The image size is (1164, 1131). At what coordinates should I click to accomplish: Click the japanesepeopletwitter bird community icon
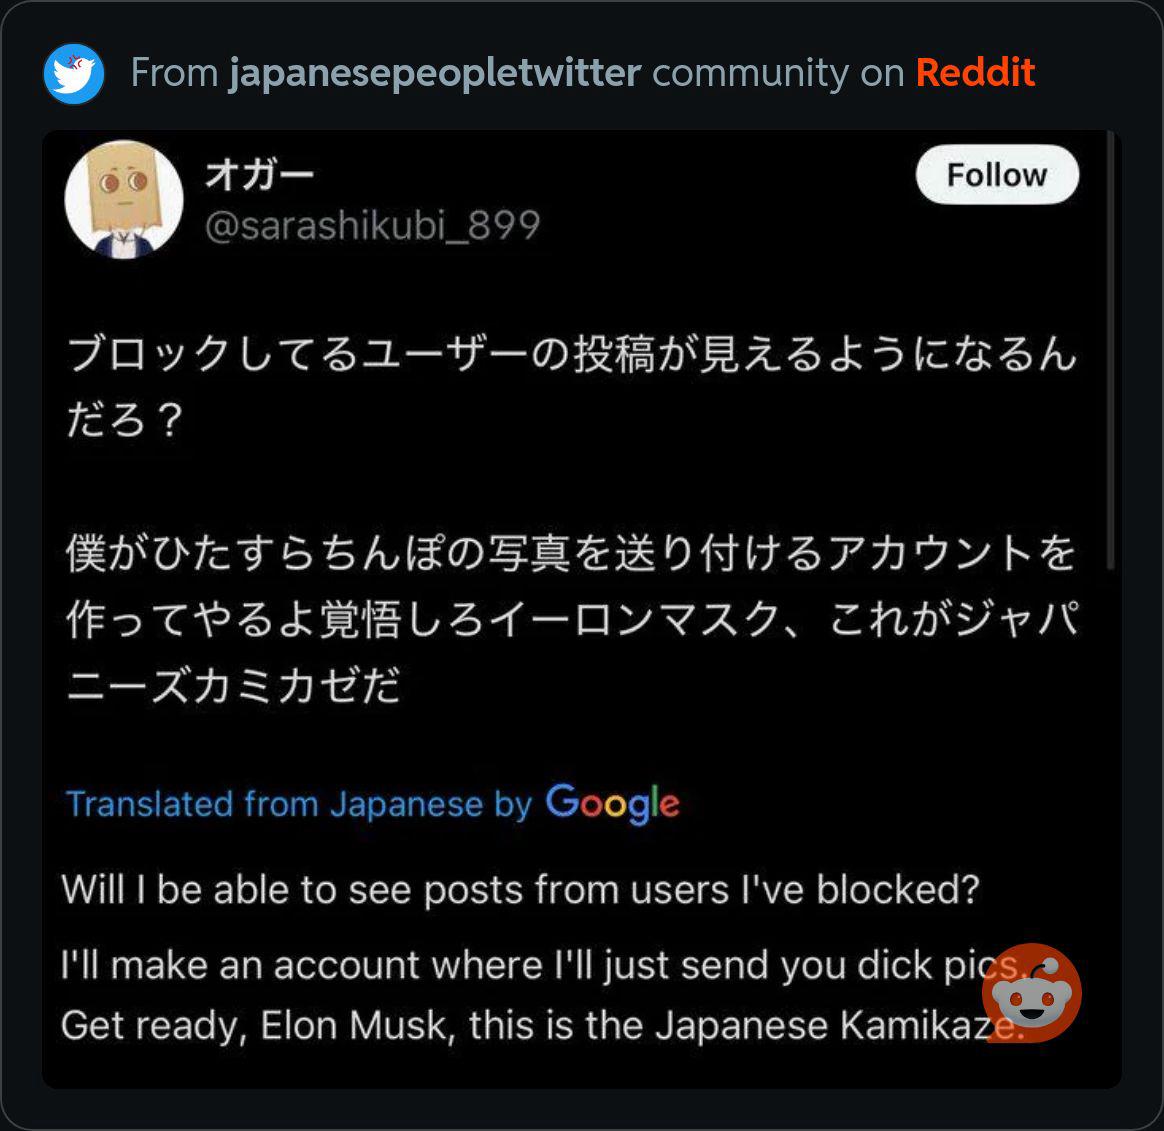coord(73,73)
